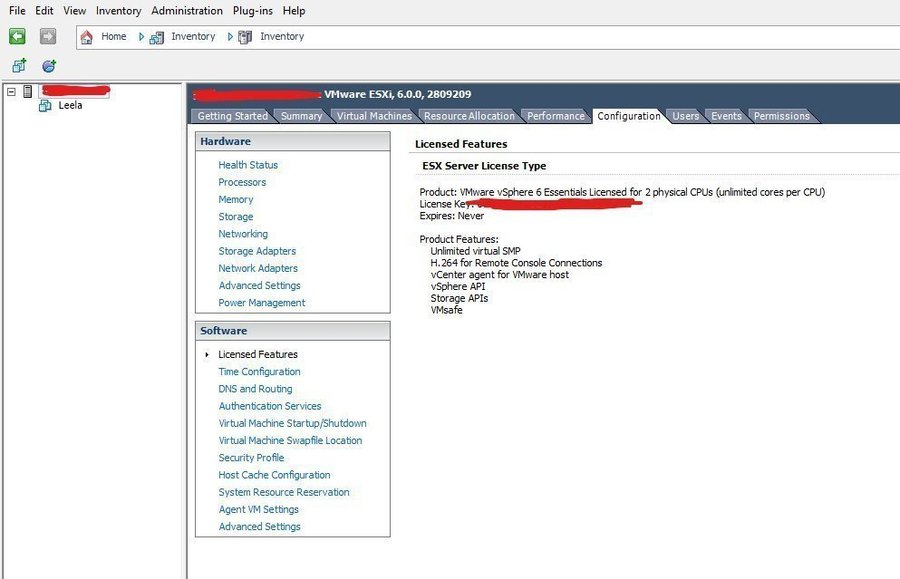Screen dimensions: 900x579
Task: Click the green Back navigation arrow
Action: click(17, 37)
